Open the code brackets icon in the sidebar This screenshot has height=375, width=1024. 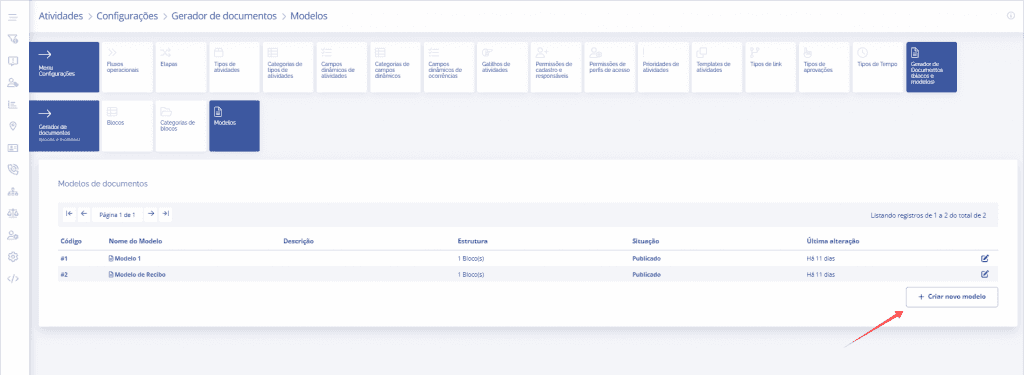(x=12, y=279)
